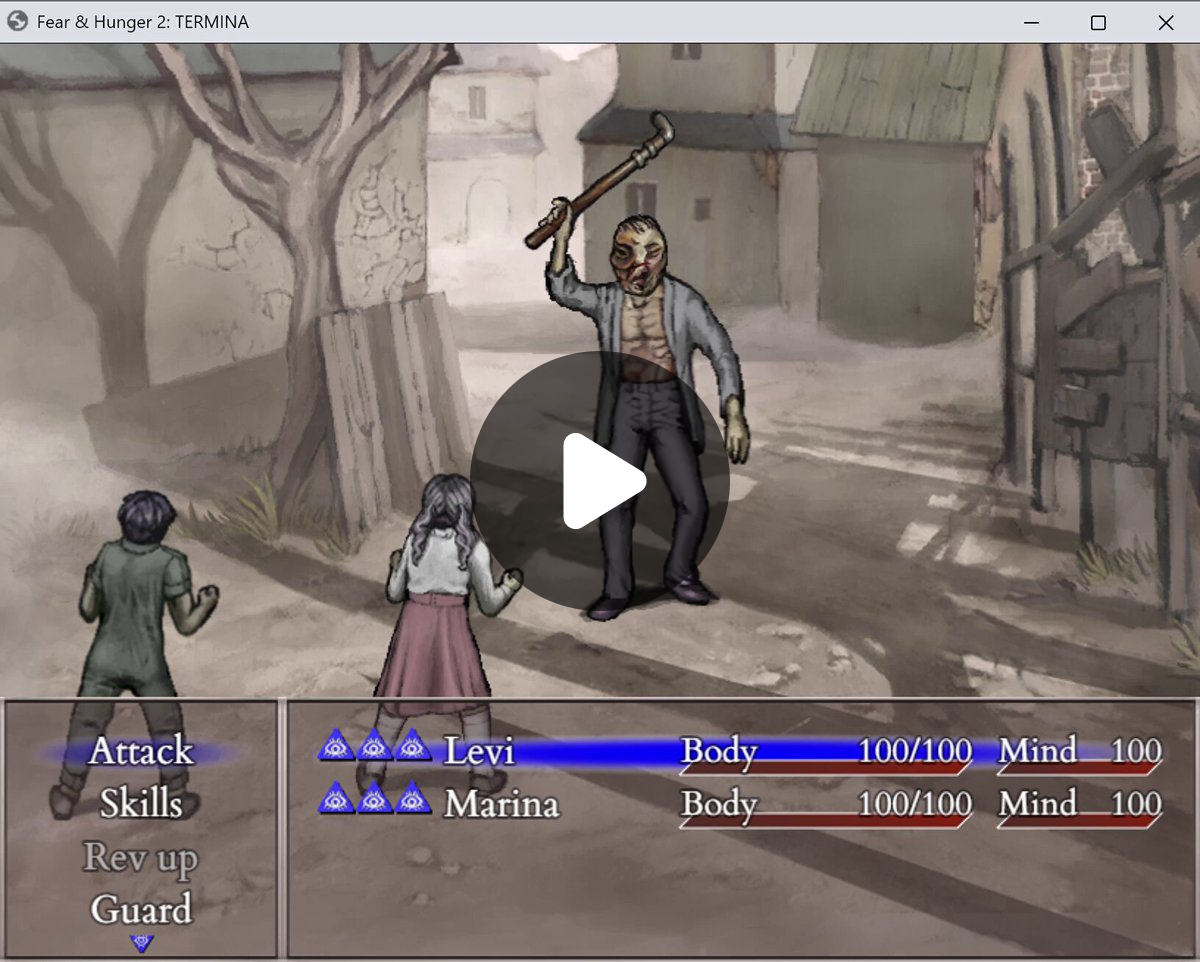
Task: Click Levi's Body health bar
Action: [x=826, y=754]
